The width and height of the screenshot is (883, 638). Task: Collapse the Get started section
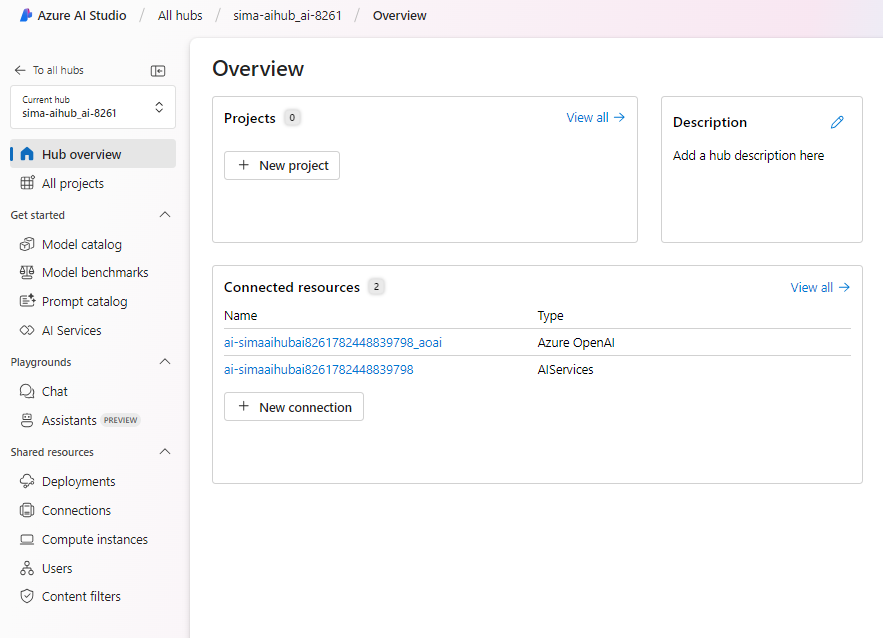coord(165,215)
